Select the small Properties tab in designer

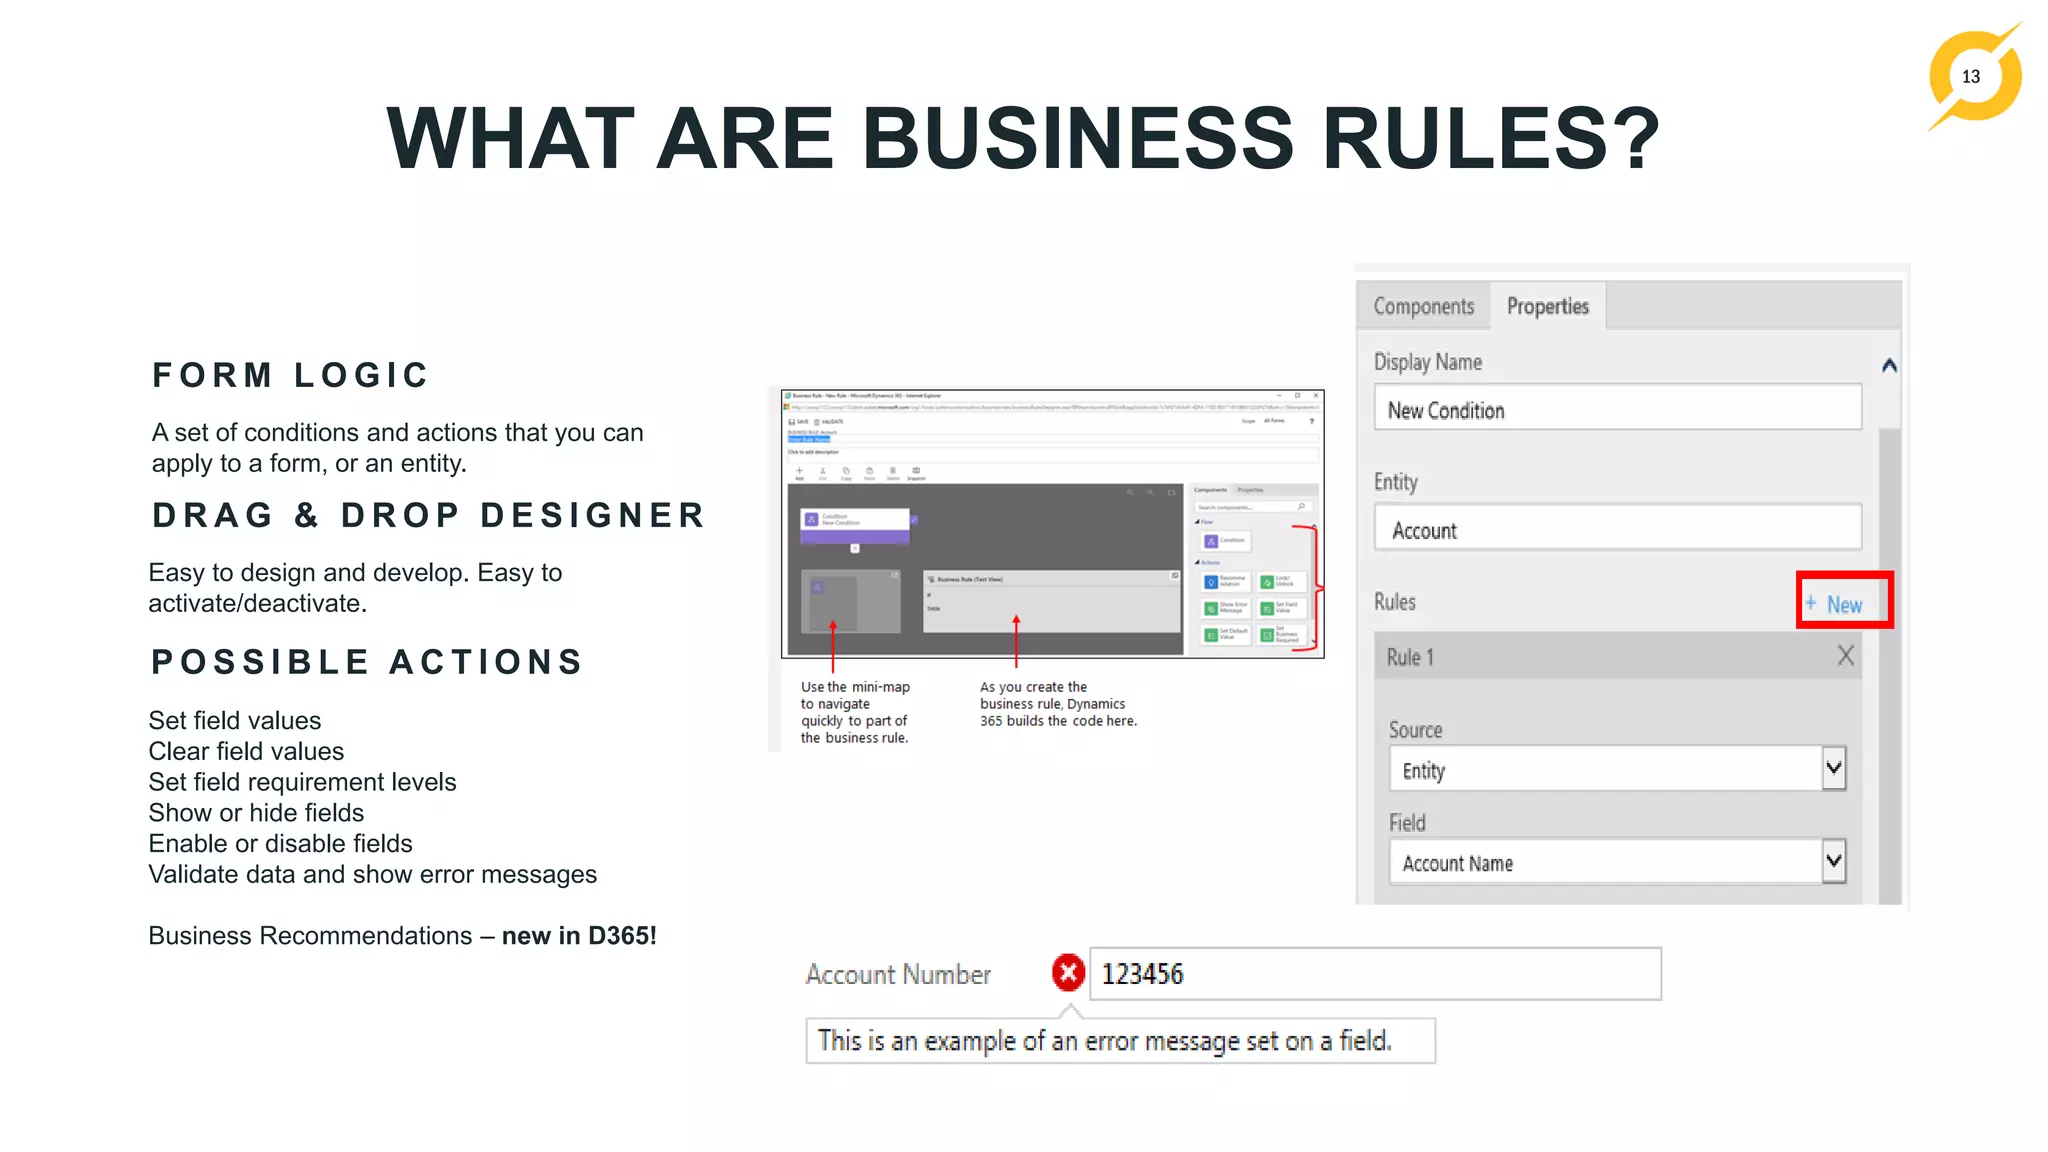pos(1250,490)
